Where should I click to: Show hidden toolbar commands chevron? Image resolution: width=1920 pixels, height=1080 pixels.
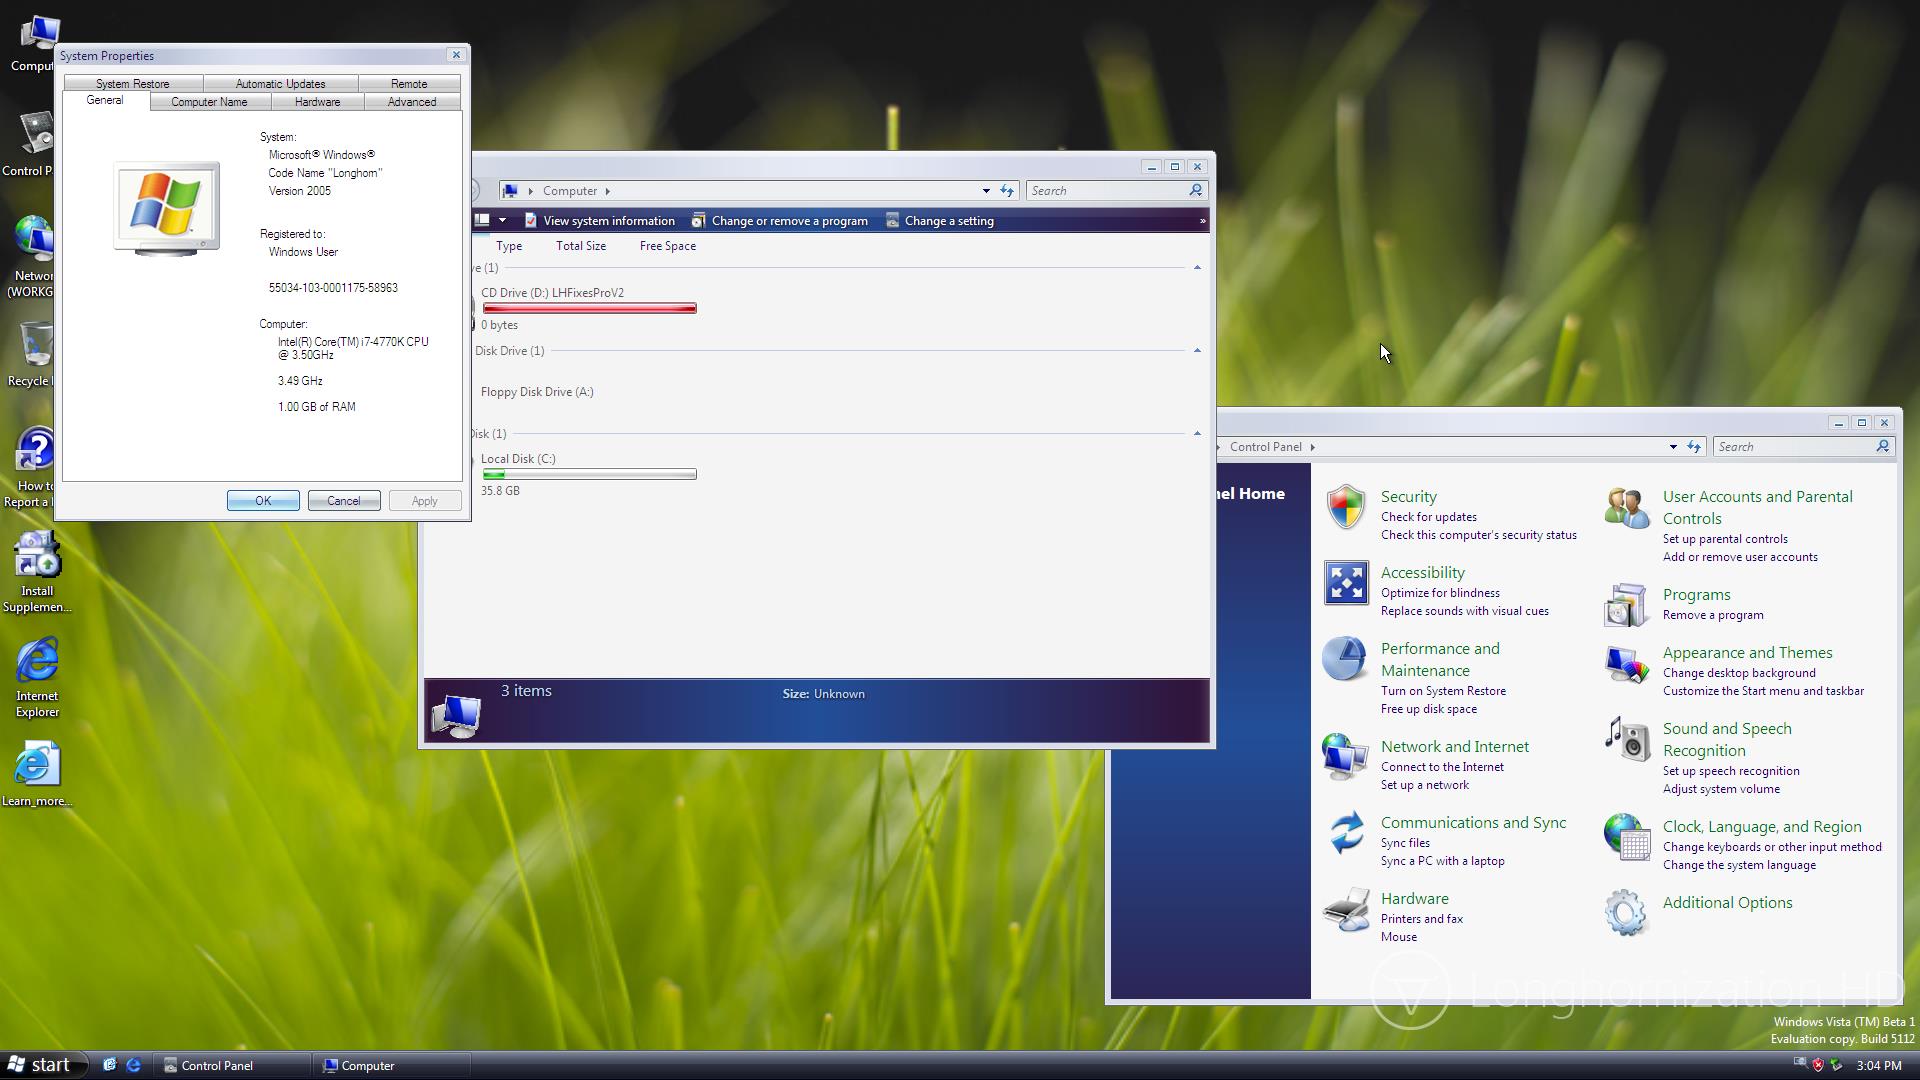click(1202, 221)
